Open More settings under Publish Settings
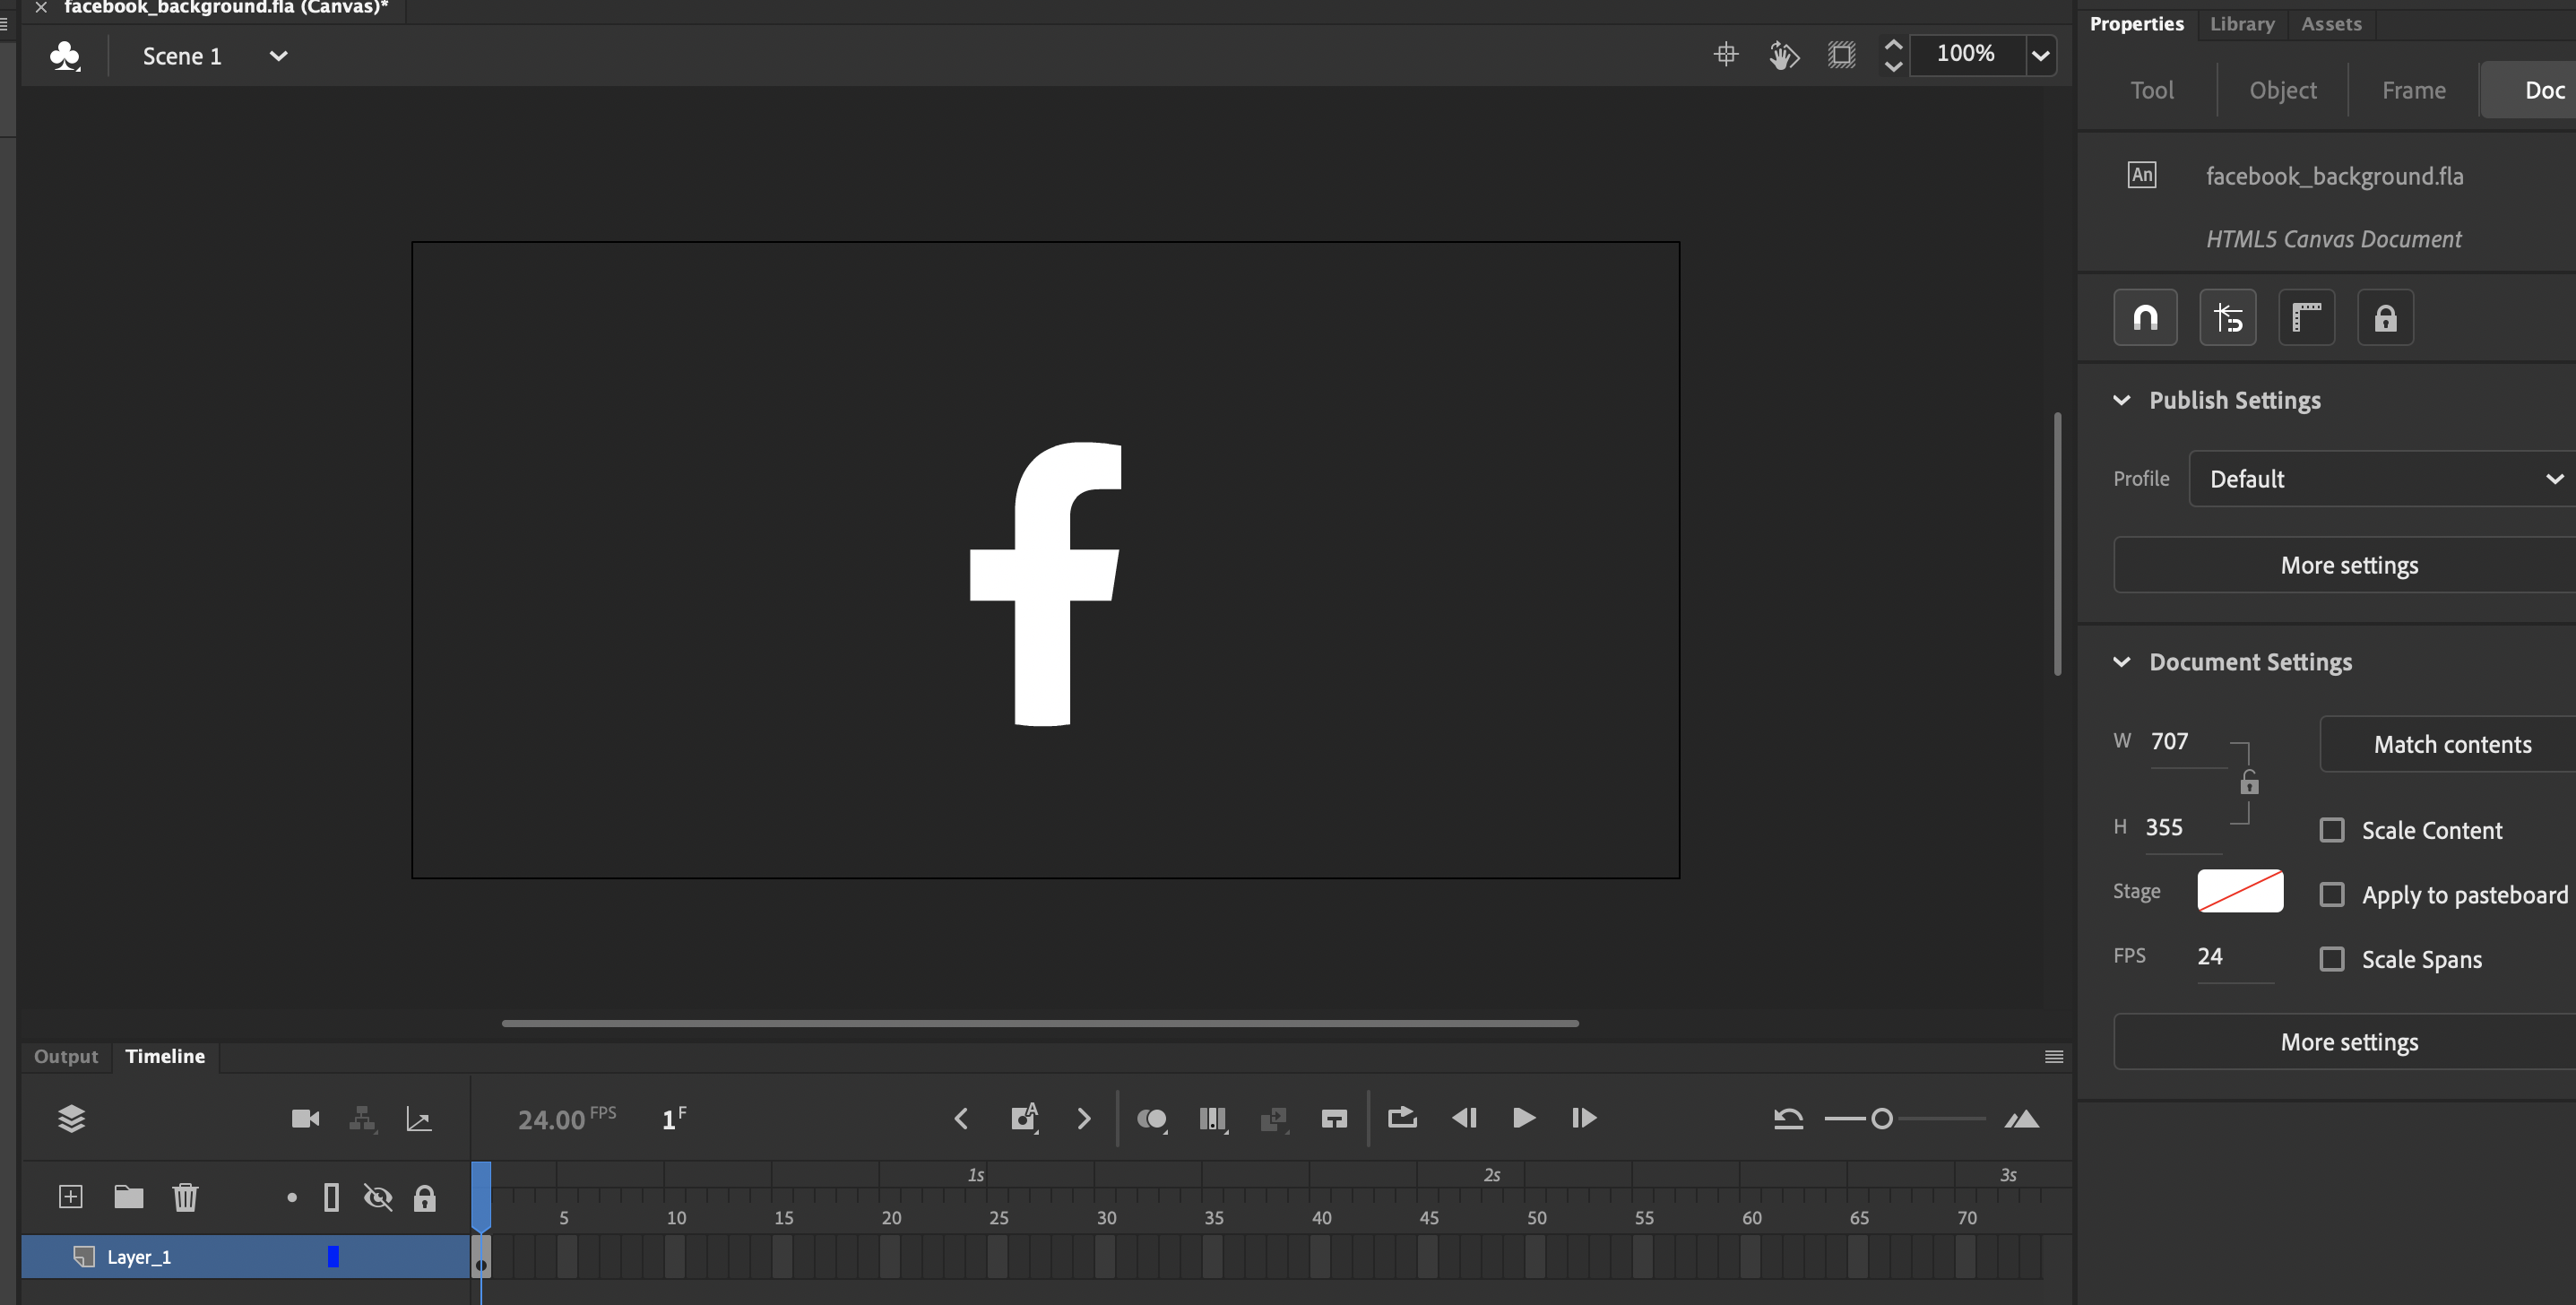This screenshot has width=2576, height=1305. (2349, 565)
